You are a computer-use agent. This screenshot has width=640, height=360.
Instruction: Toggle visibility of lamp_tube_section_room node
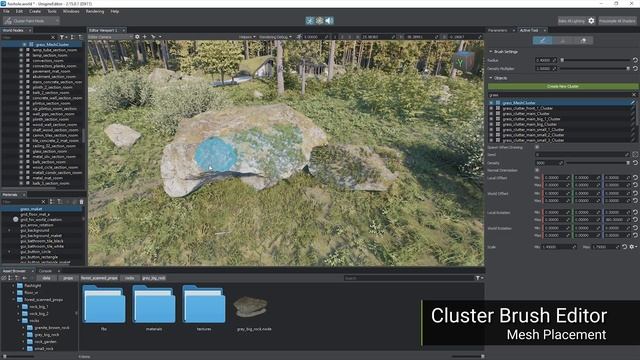click(x=21, y=50)
